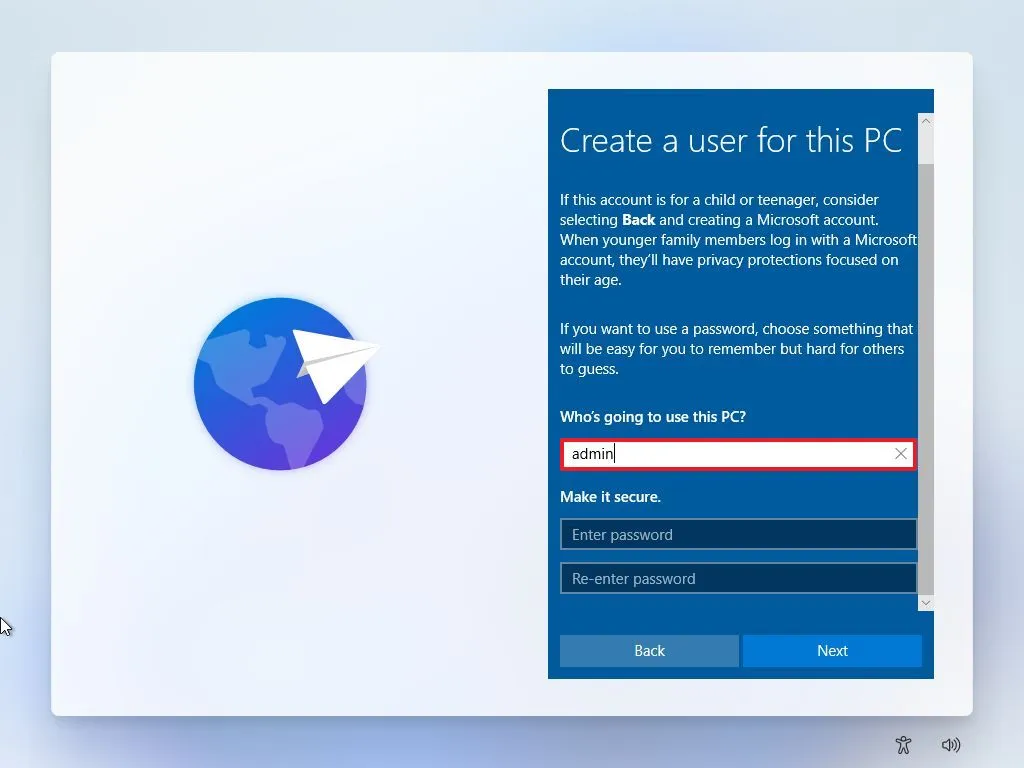Select the Who's going to use label
This screenshot has width=1024, height=768.
pyautogui.click(x=652, y=417)
